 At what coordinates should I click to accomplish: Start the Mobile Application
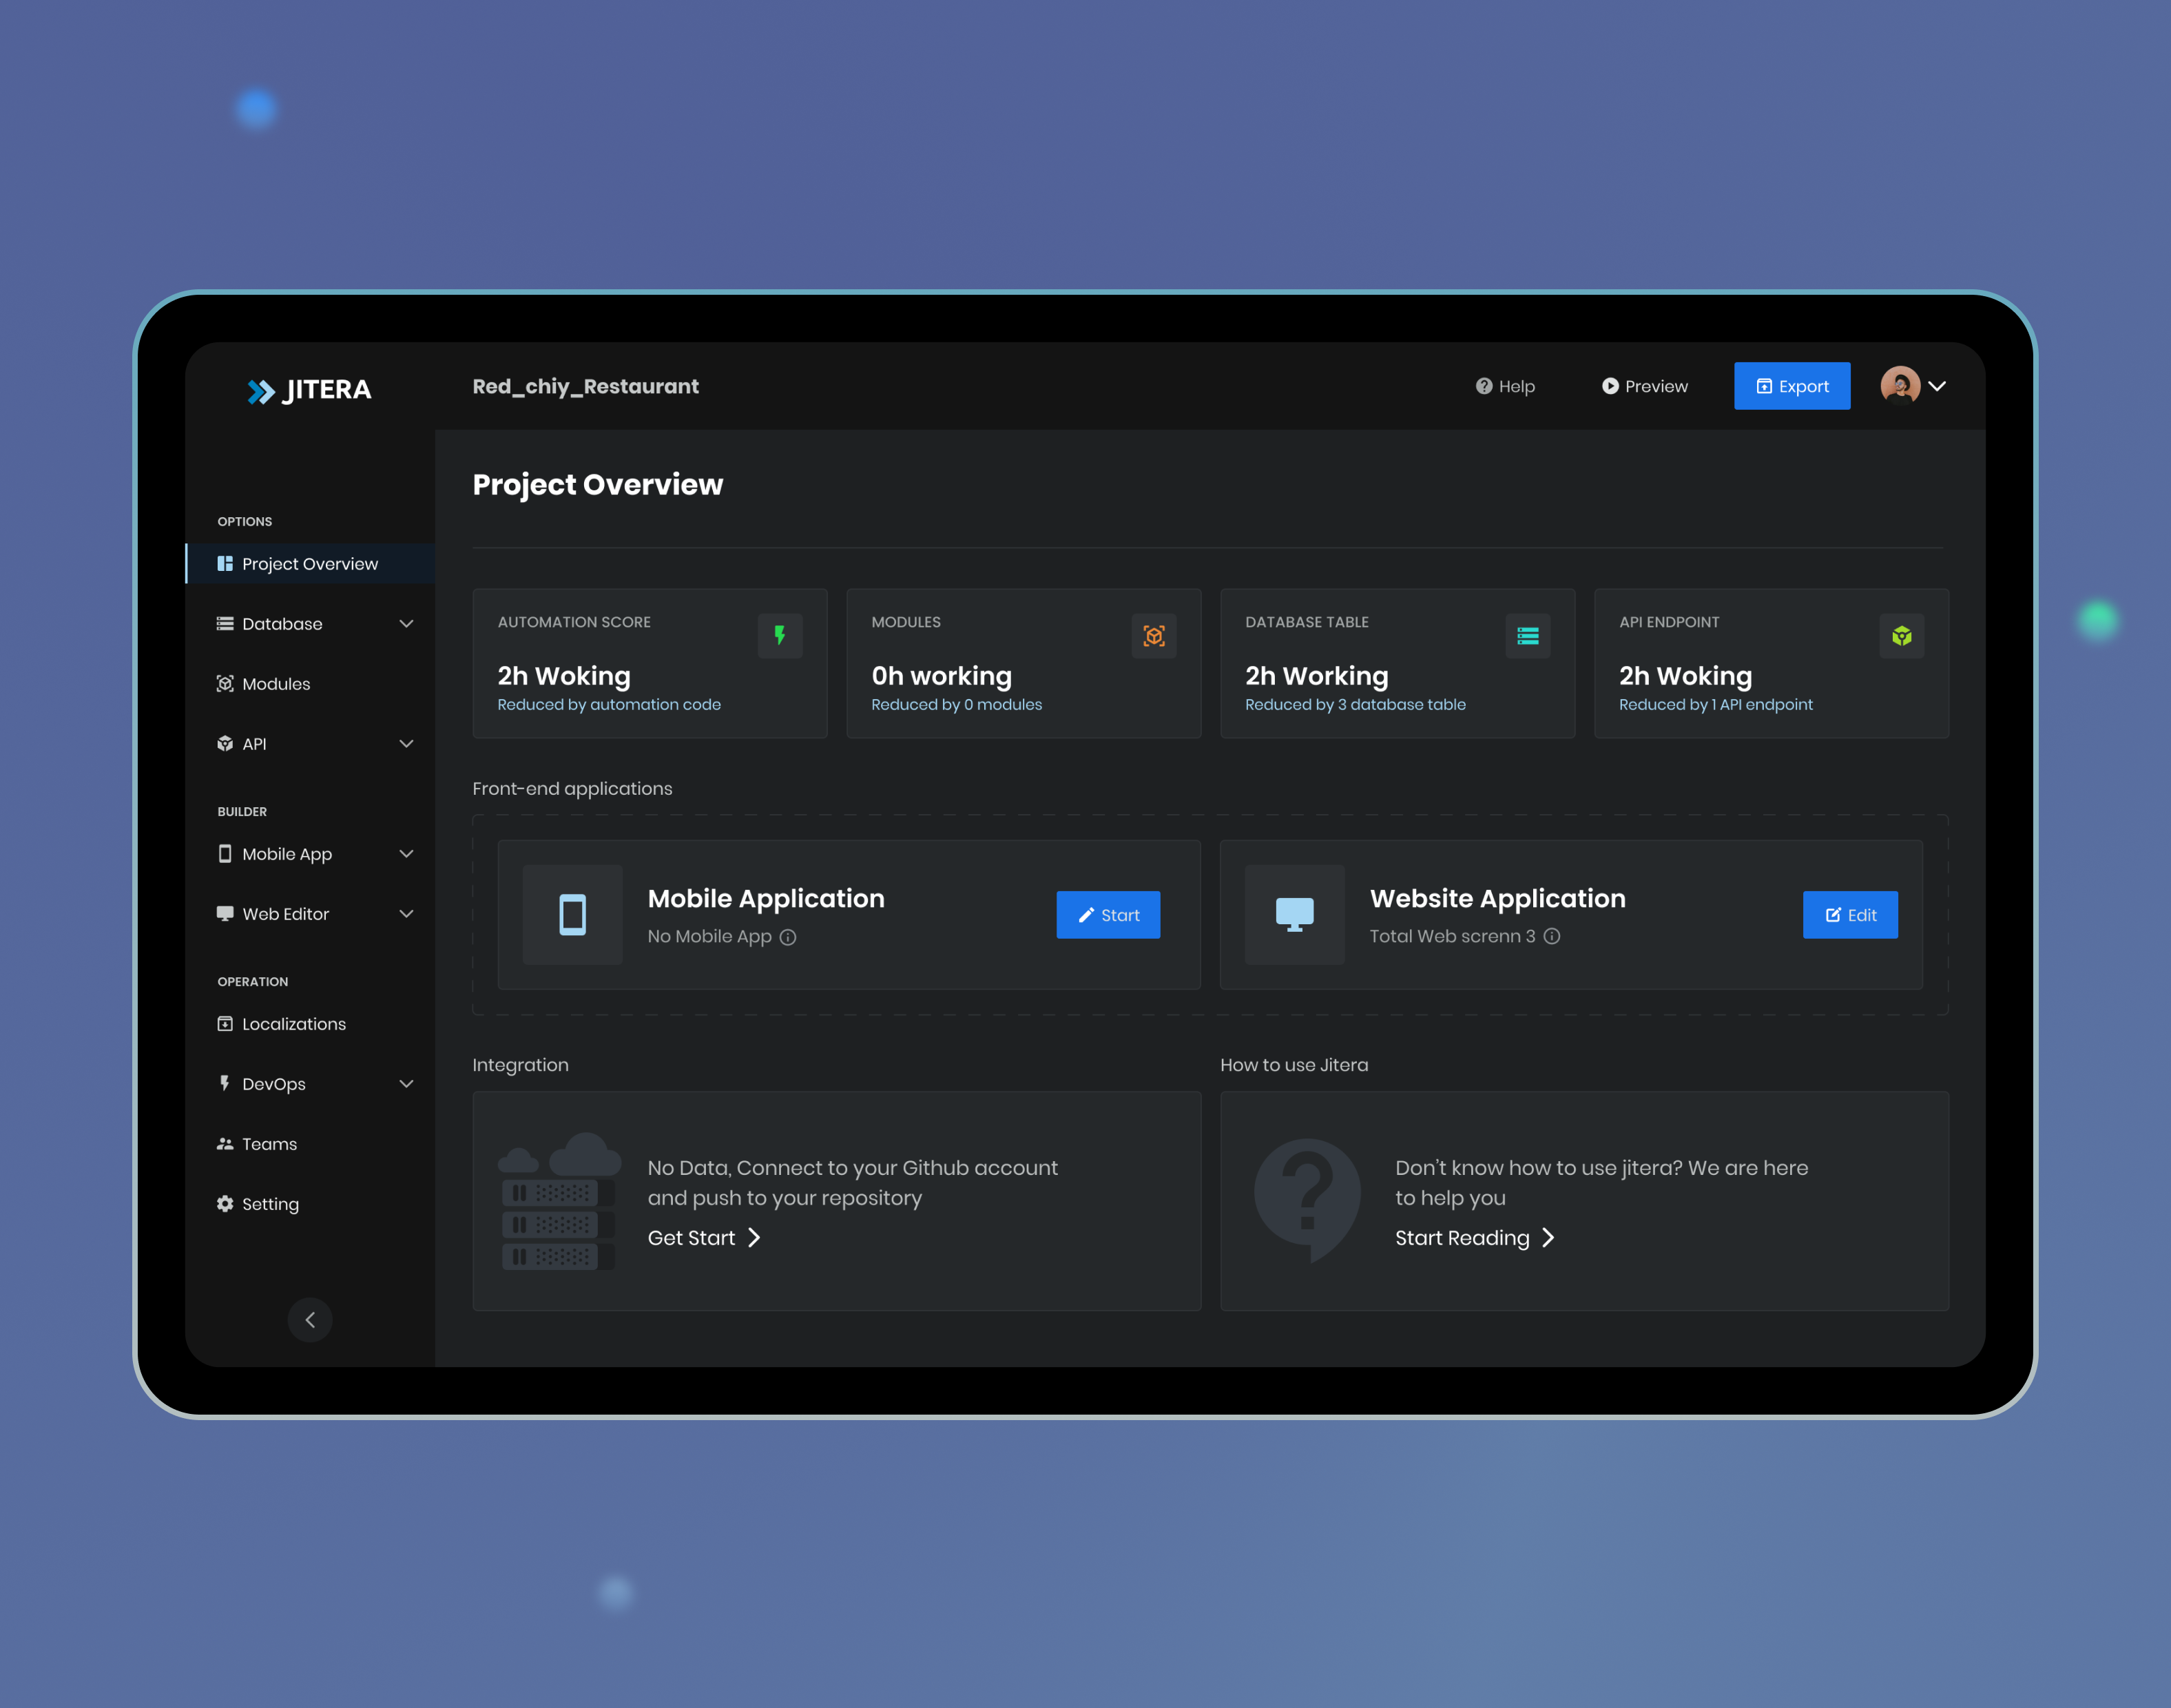1108,915
